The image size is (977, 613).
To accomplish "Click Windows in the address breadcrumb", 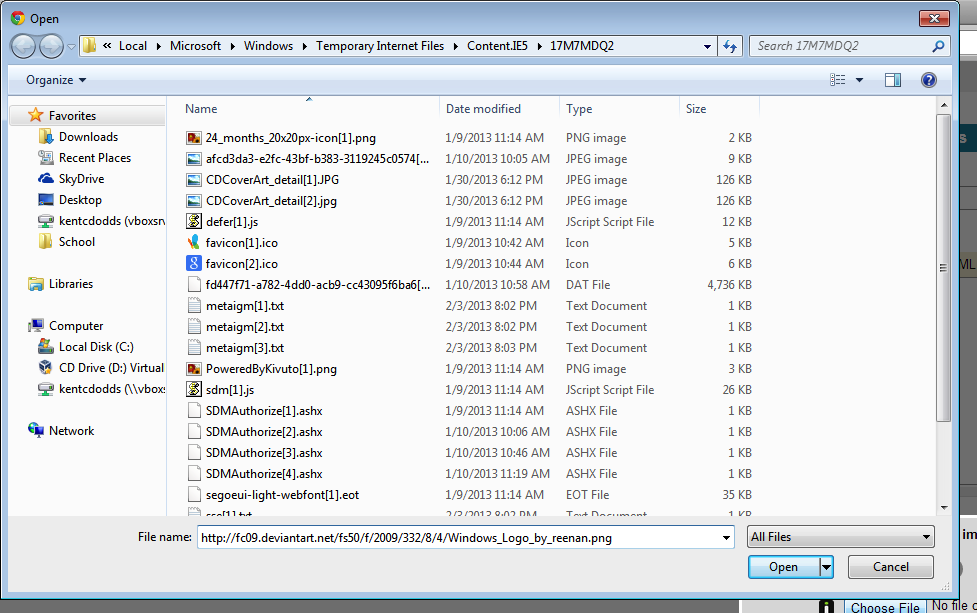I will (x=269, y=46).
